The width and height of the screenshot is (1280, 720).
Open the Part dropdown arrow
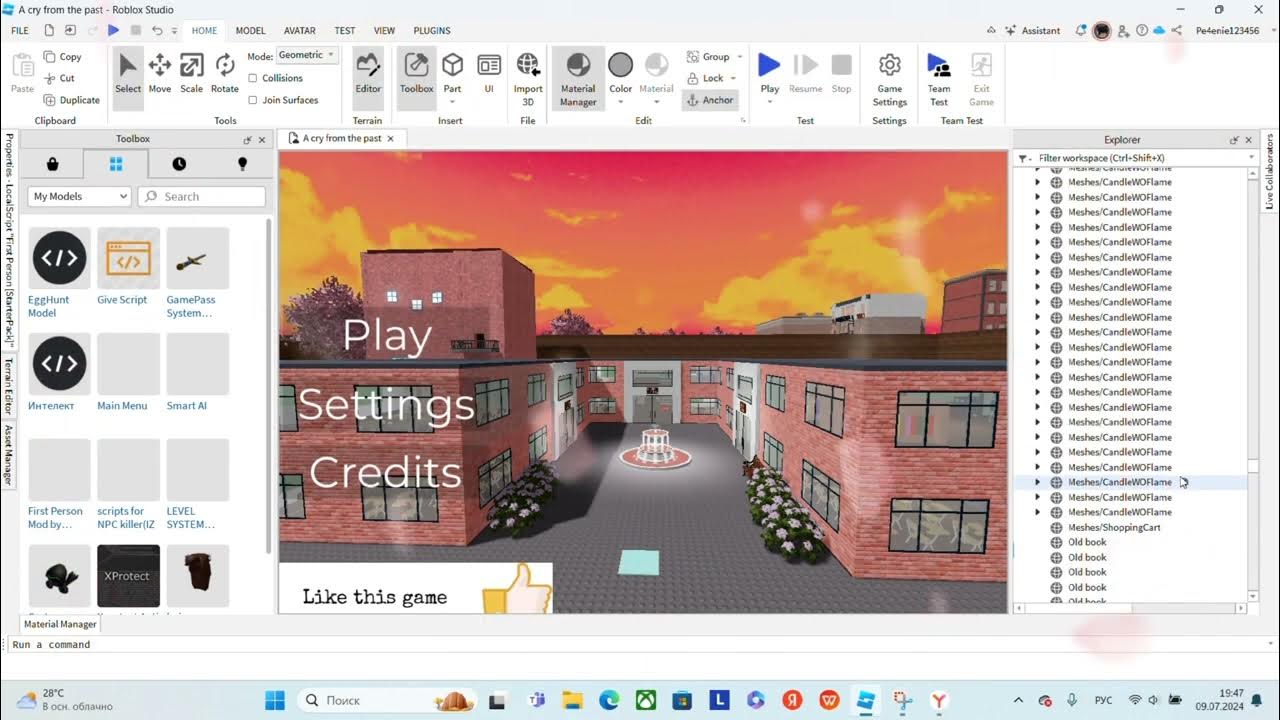452,100
